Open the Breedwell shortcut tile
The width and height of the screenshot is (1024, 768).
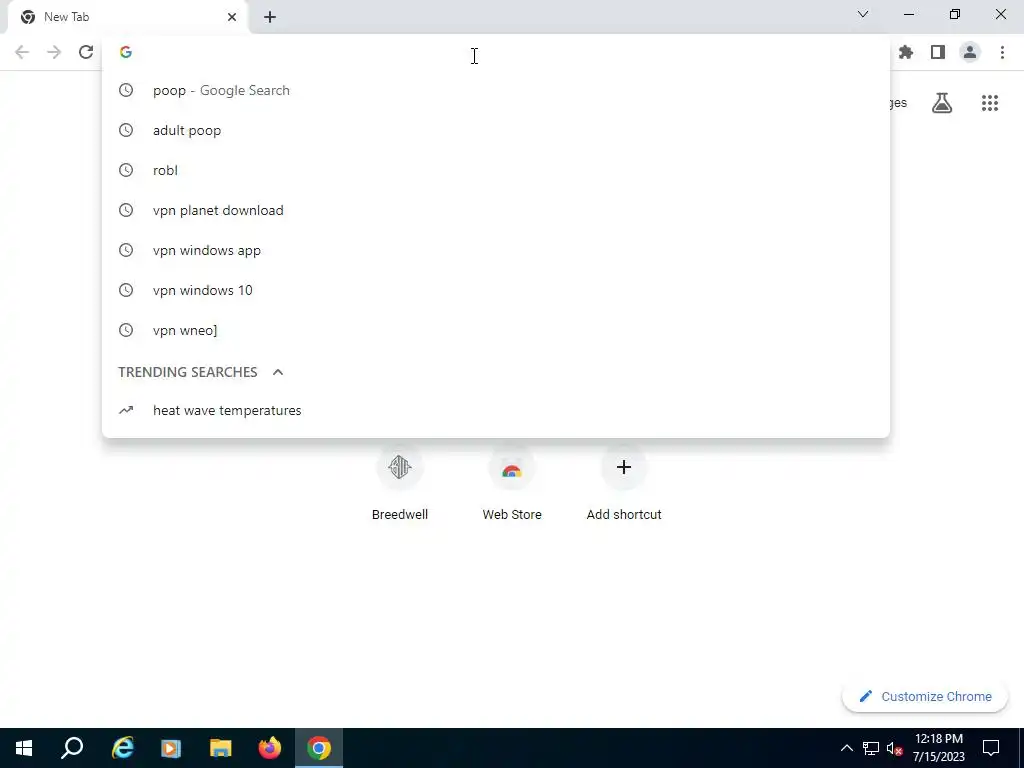(x=400, y=484)
